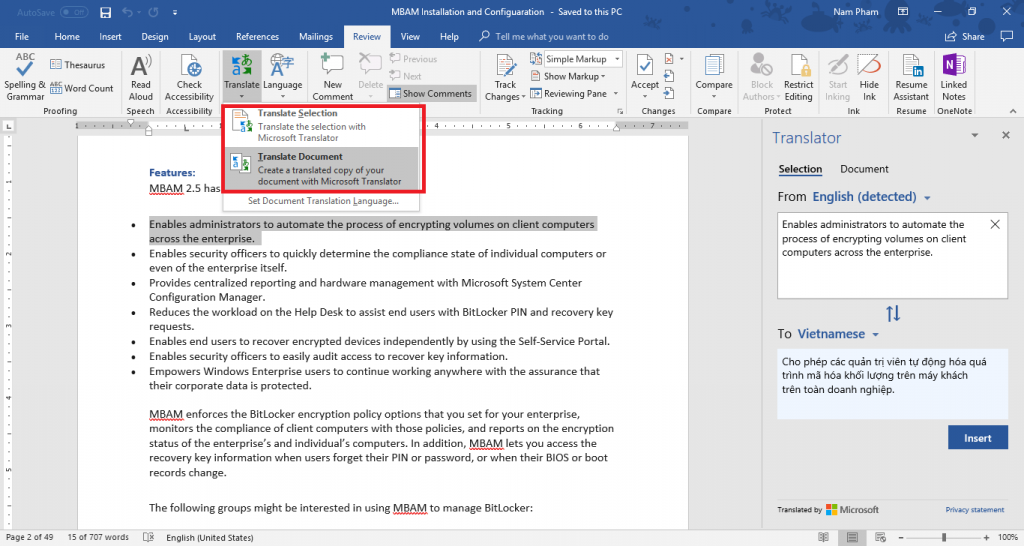Choose Translate Document menu entry
Screen dimensions: 1024x546
[x=321, y=169]
